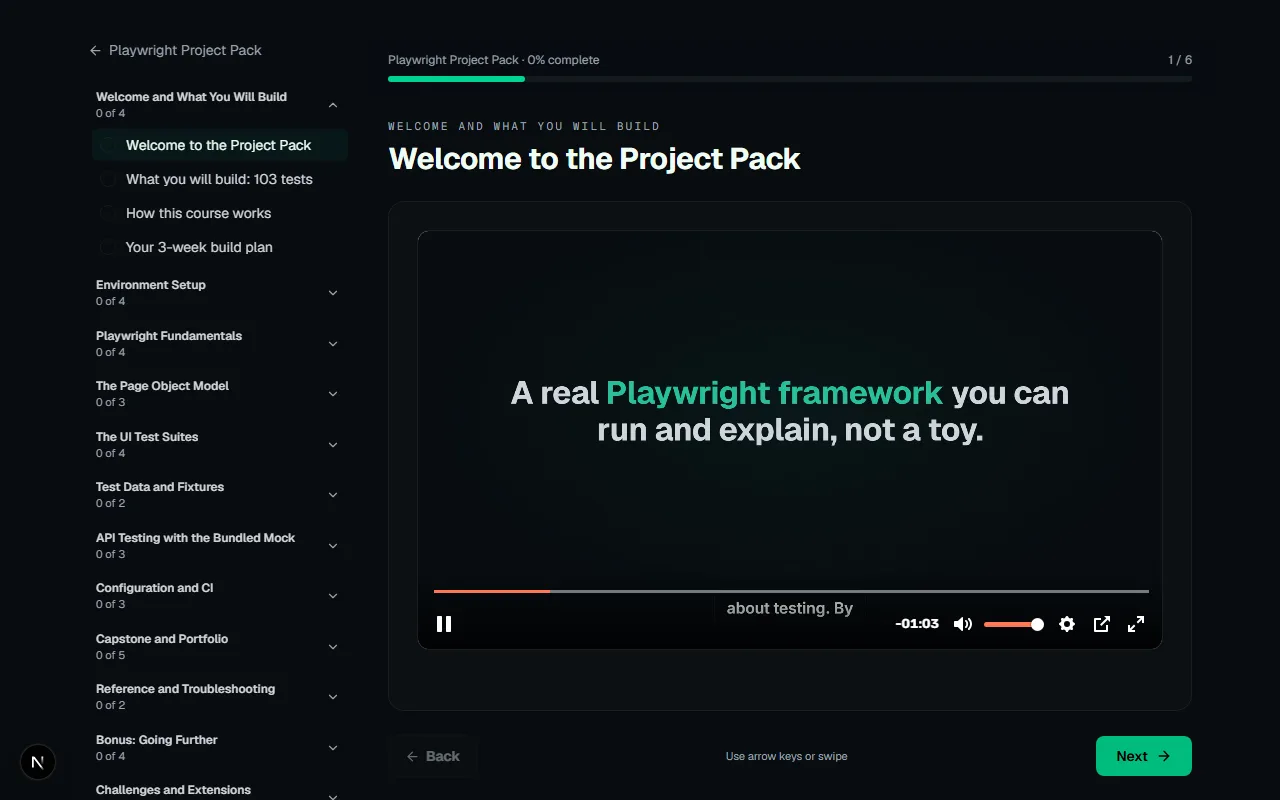Expand Challenges and Extensions chevron
Image resolution: width=1280 pixels, height=800 pixels.
tap(333, 795)
